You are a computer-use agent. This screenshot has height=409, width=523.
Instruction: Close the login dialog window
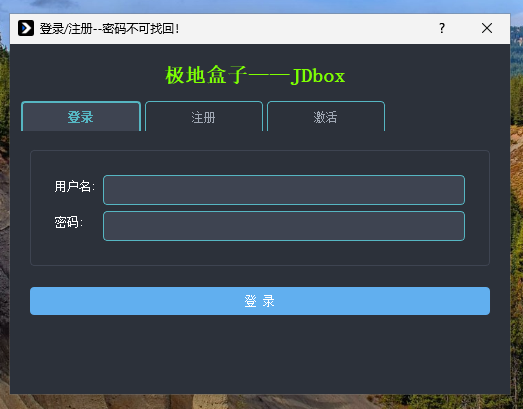coord(487,28)
